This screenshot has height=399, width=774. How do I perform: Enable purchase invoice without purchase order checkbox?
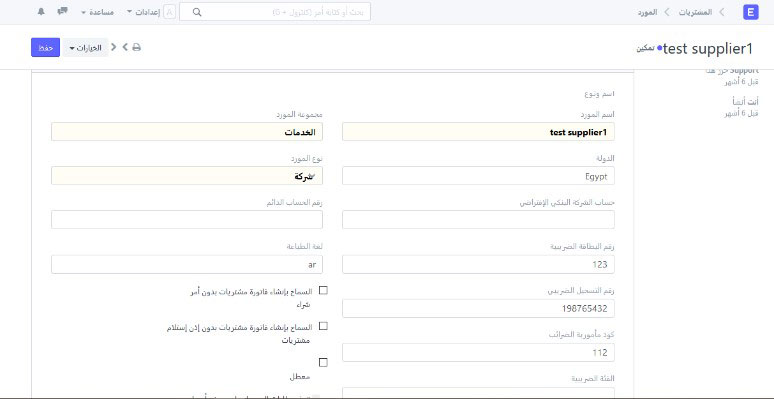[x=323, y=290]
